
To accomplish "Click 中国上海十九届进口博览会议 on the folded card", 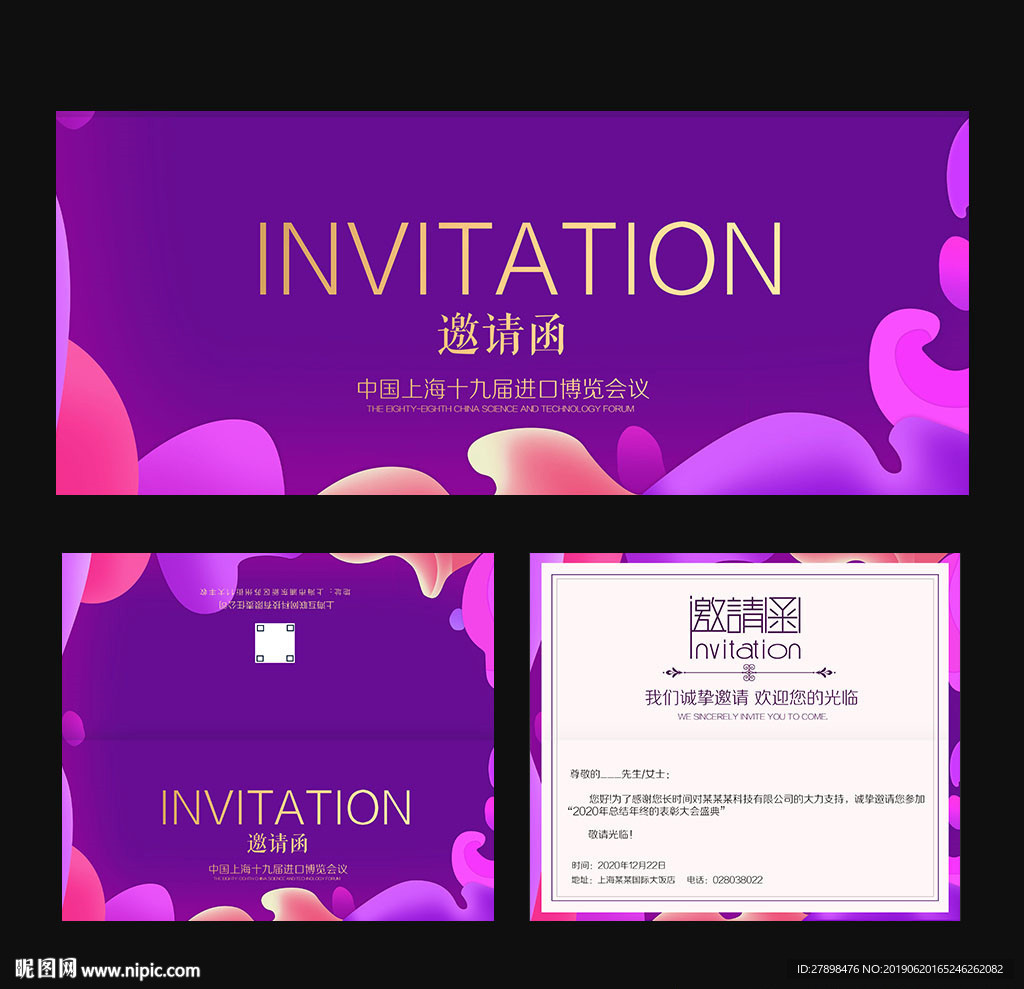I will coord(278,869).
